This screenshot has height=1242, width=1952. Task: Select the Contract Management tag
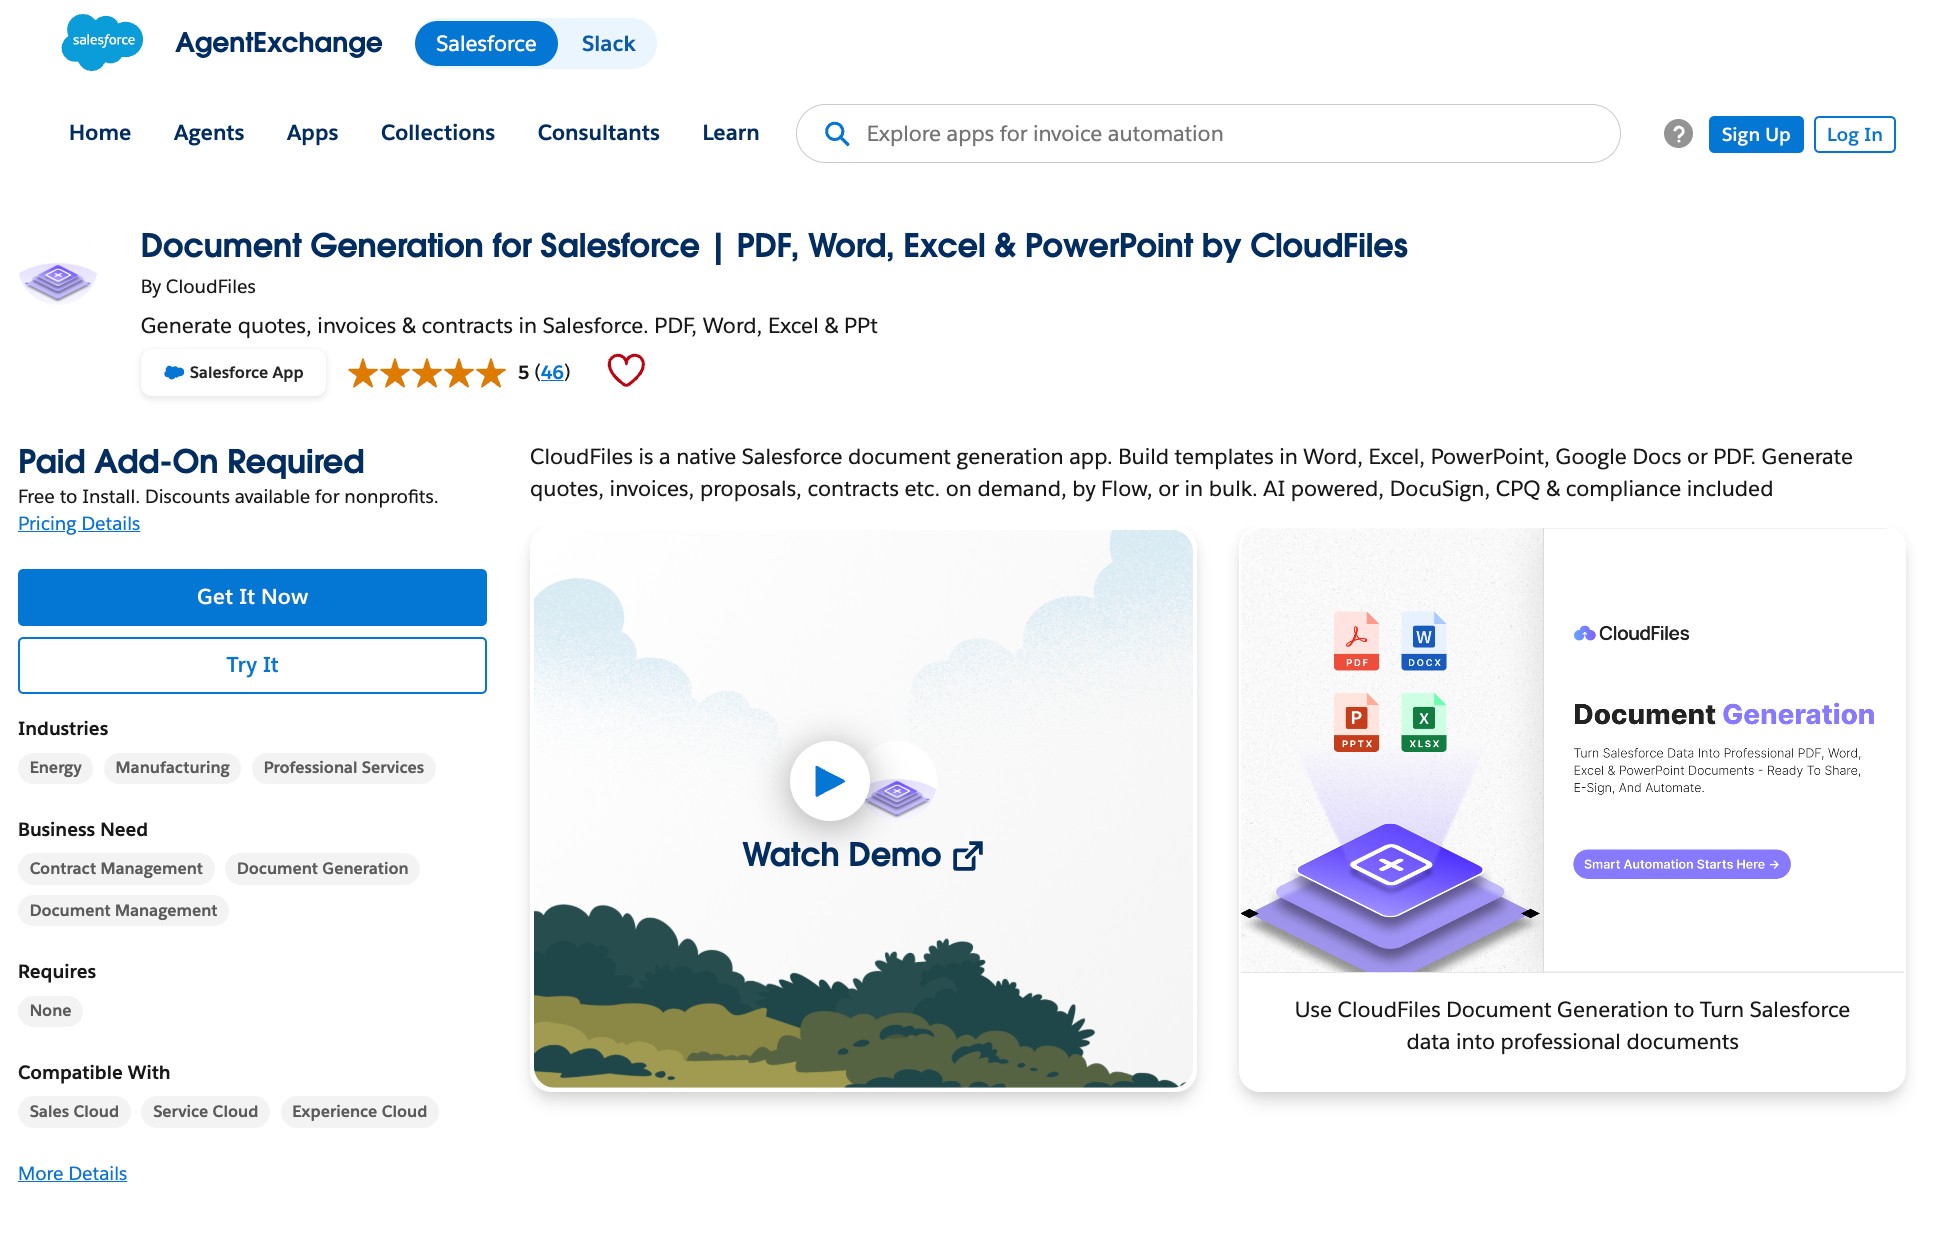click(x=116, y=869)
